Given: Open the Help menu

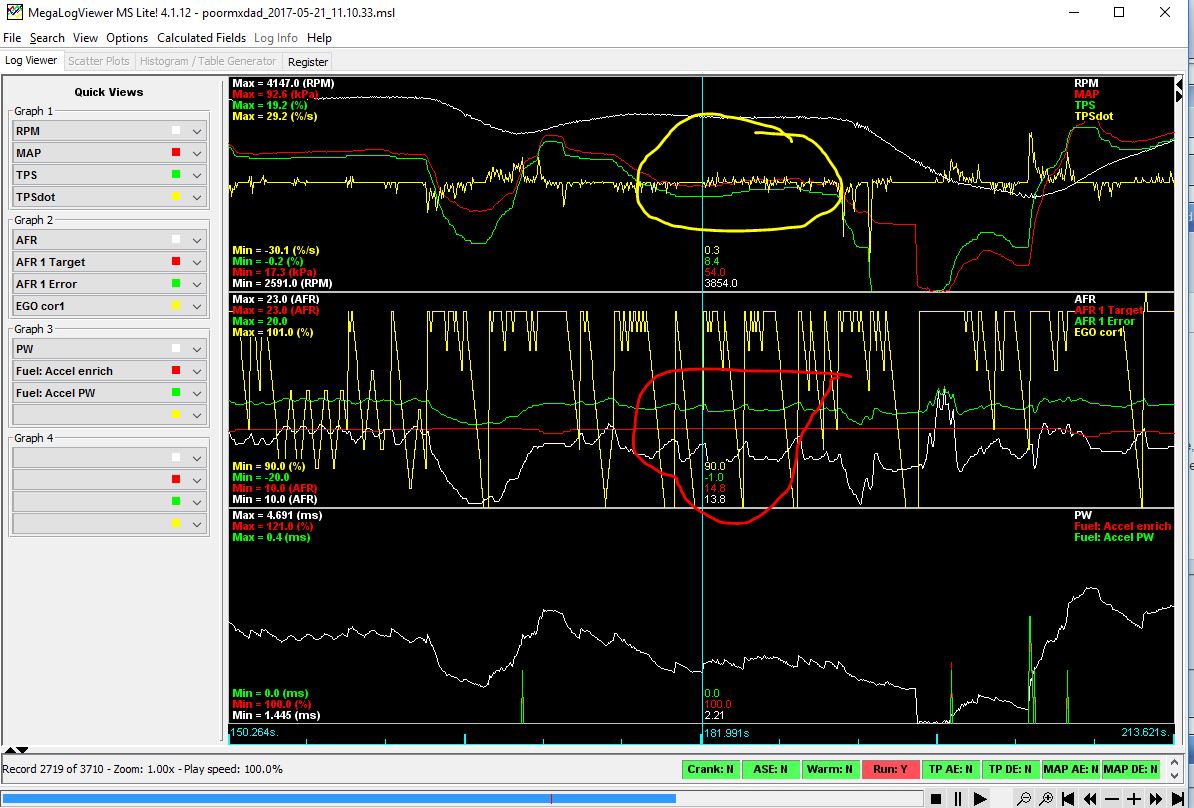Looking at the screenshot, I should pyautogui.click(x=319, y=38).
